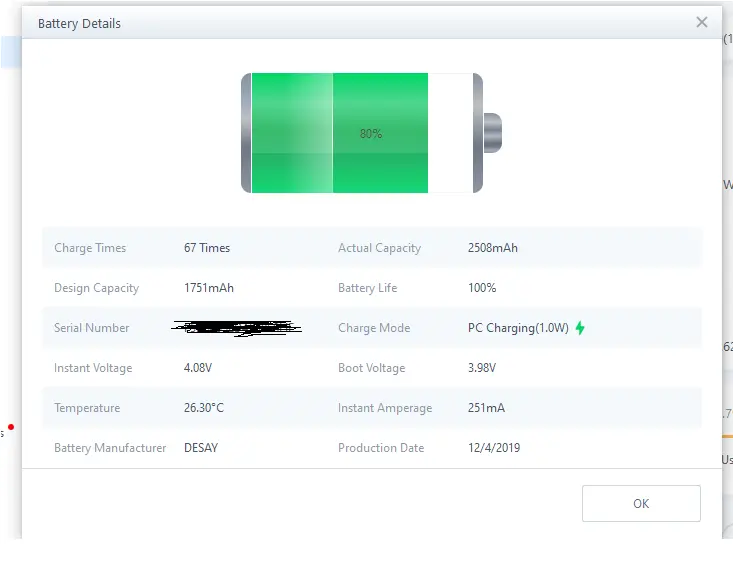
Task: Click the Charge Times label
Action: 90,248
